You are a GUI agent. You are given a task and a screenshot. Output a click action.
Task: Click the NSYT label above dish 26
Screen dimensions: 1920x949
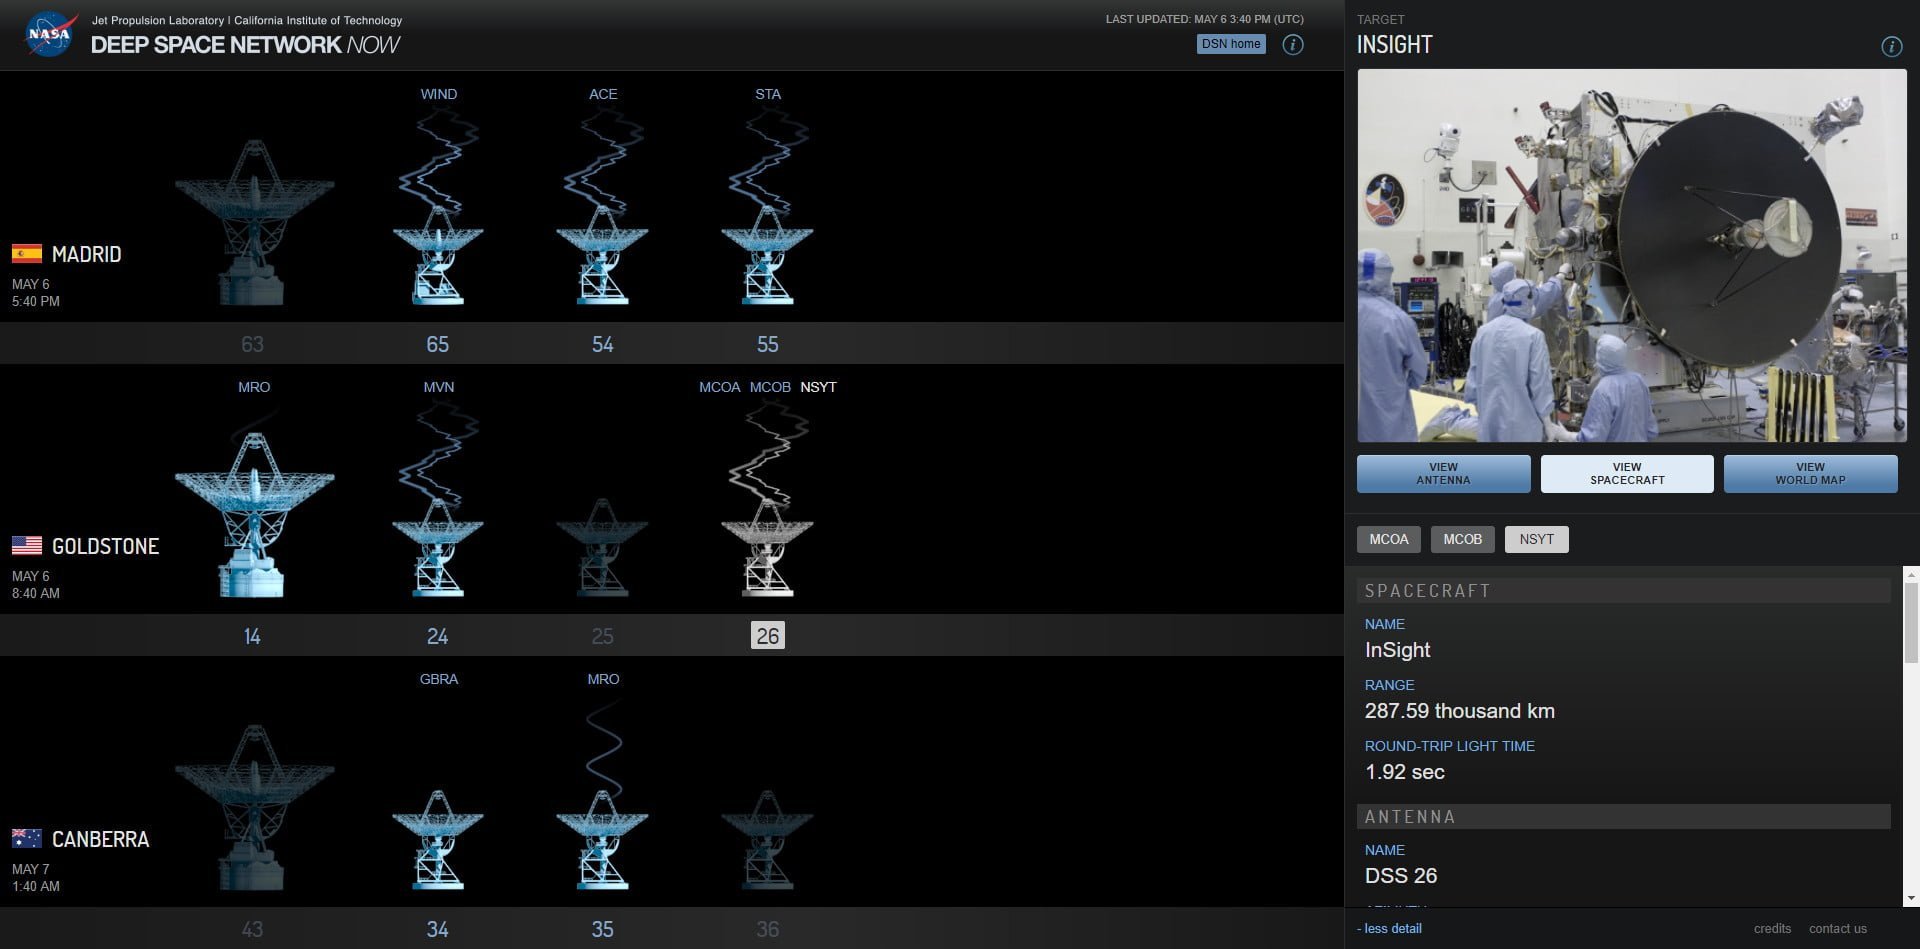(x=818, y=387)
